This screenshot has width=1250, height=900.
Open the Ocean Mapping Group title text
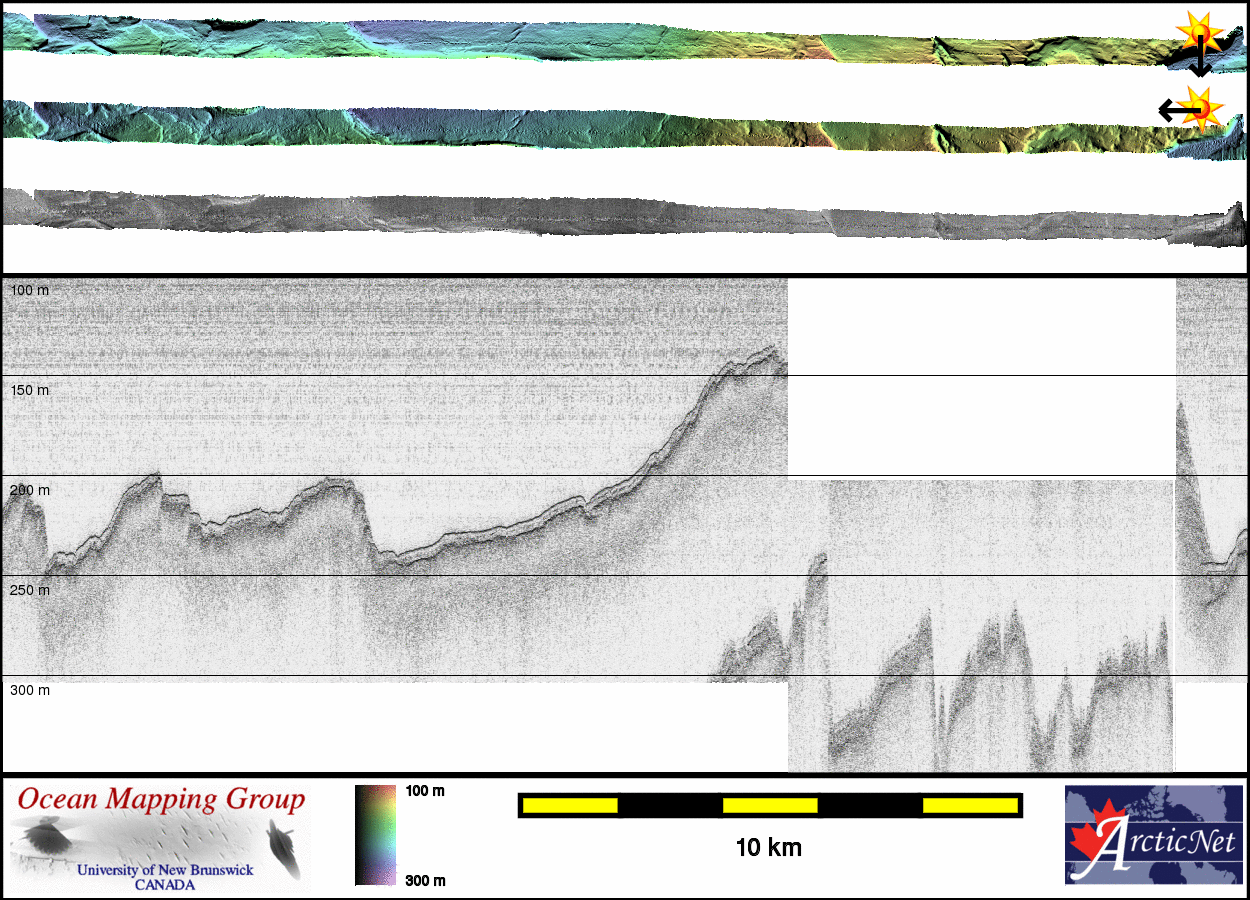click(161, 800)
